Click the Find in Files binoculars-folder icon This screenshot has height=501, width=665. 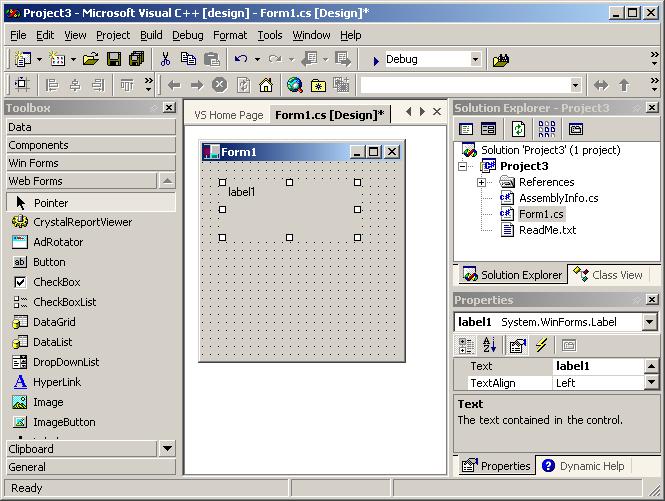tap(501, 60)
